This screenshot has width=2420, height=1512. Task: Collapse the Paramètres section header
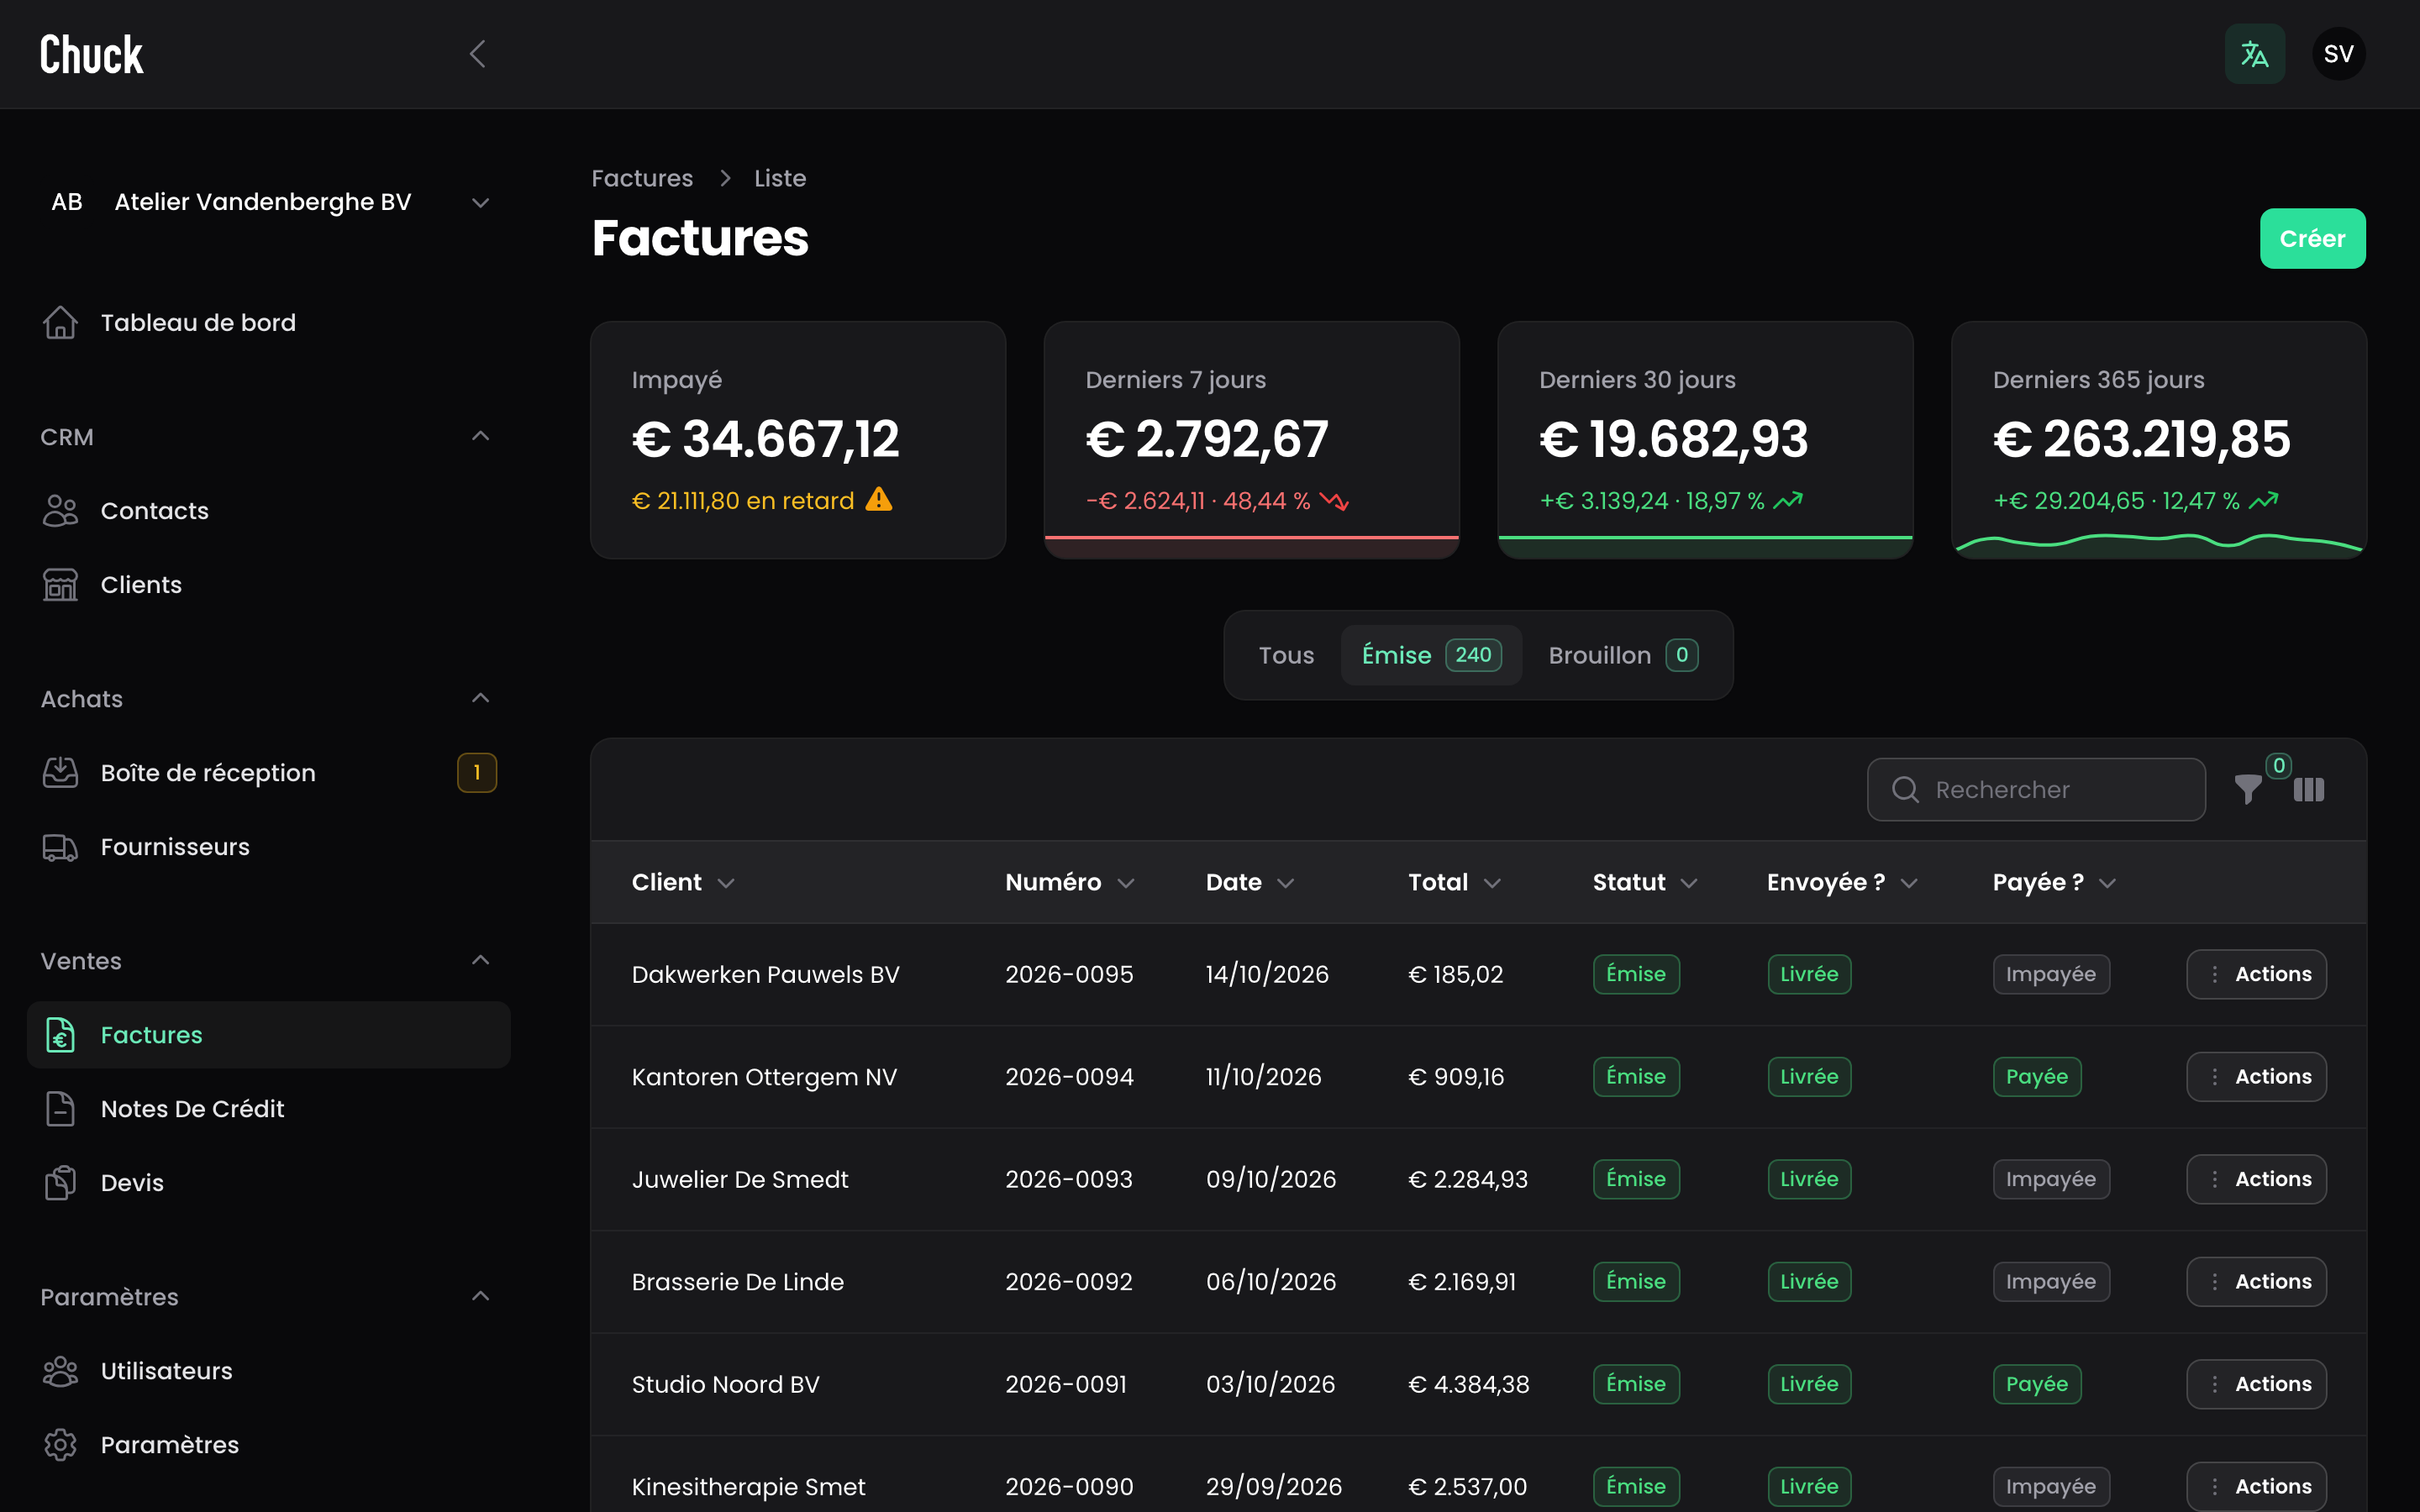(480, 1296)
